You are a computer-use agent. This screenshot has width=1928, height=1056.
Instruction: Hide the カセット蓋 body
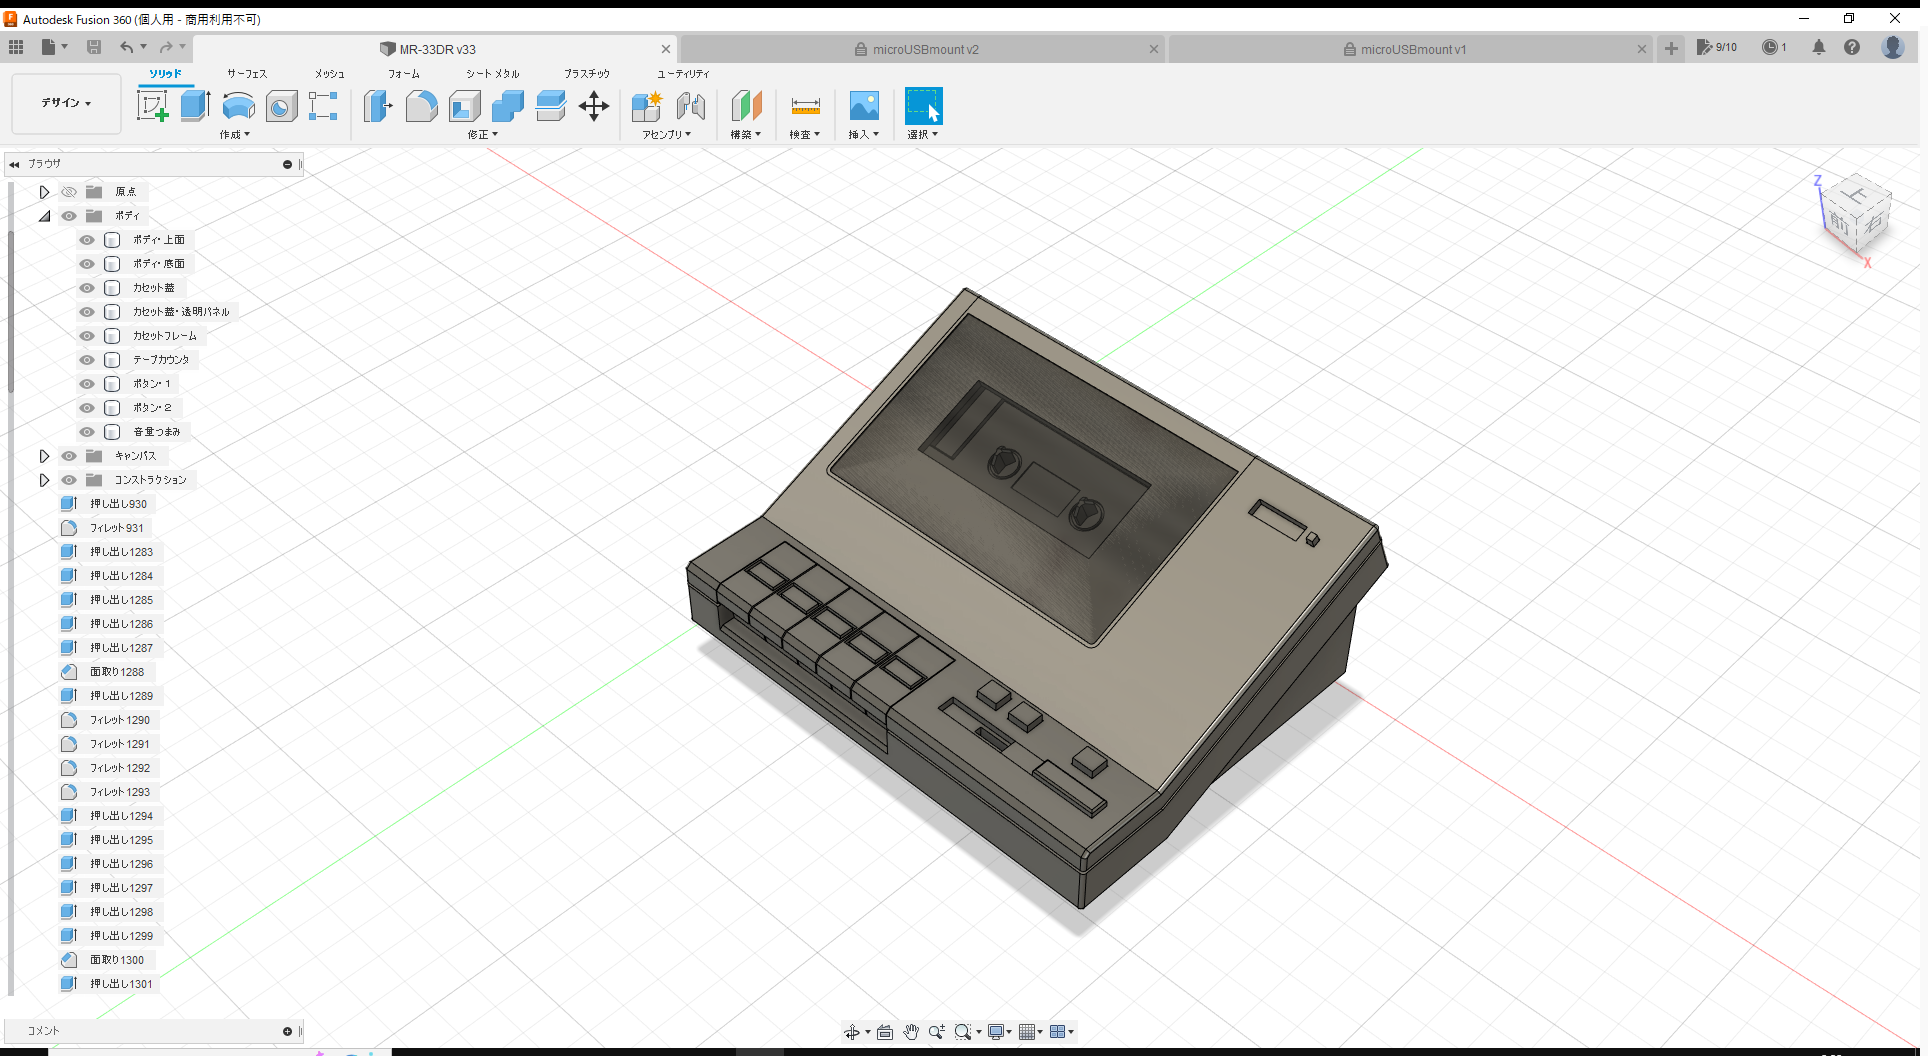[x=86, y=287]
